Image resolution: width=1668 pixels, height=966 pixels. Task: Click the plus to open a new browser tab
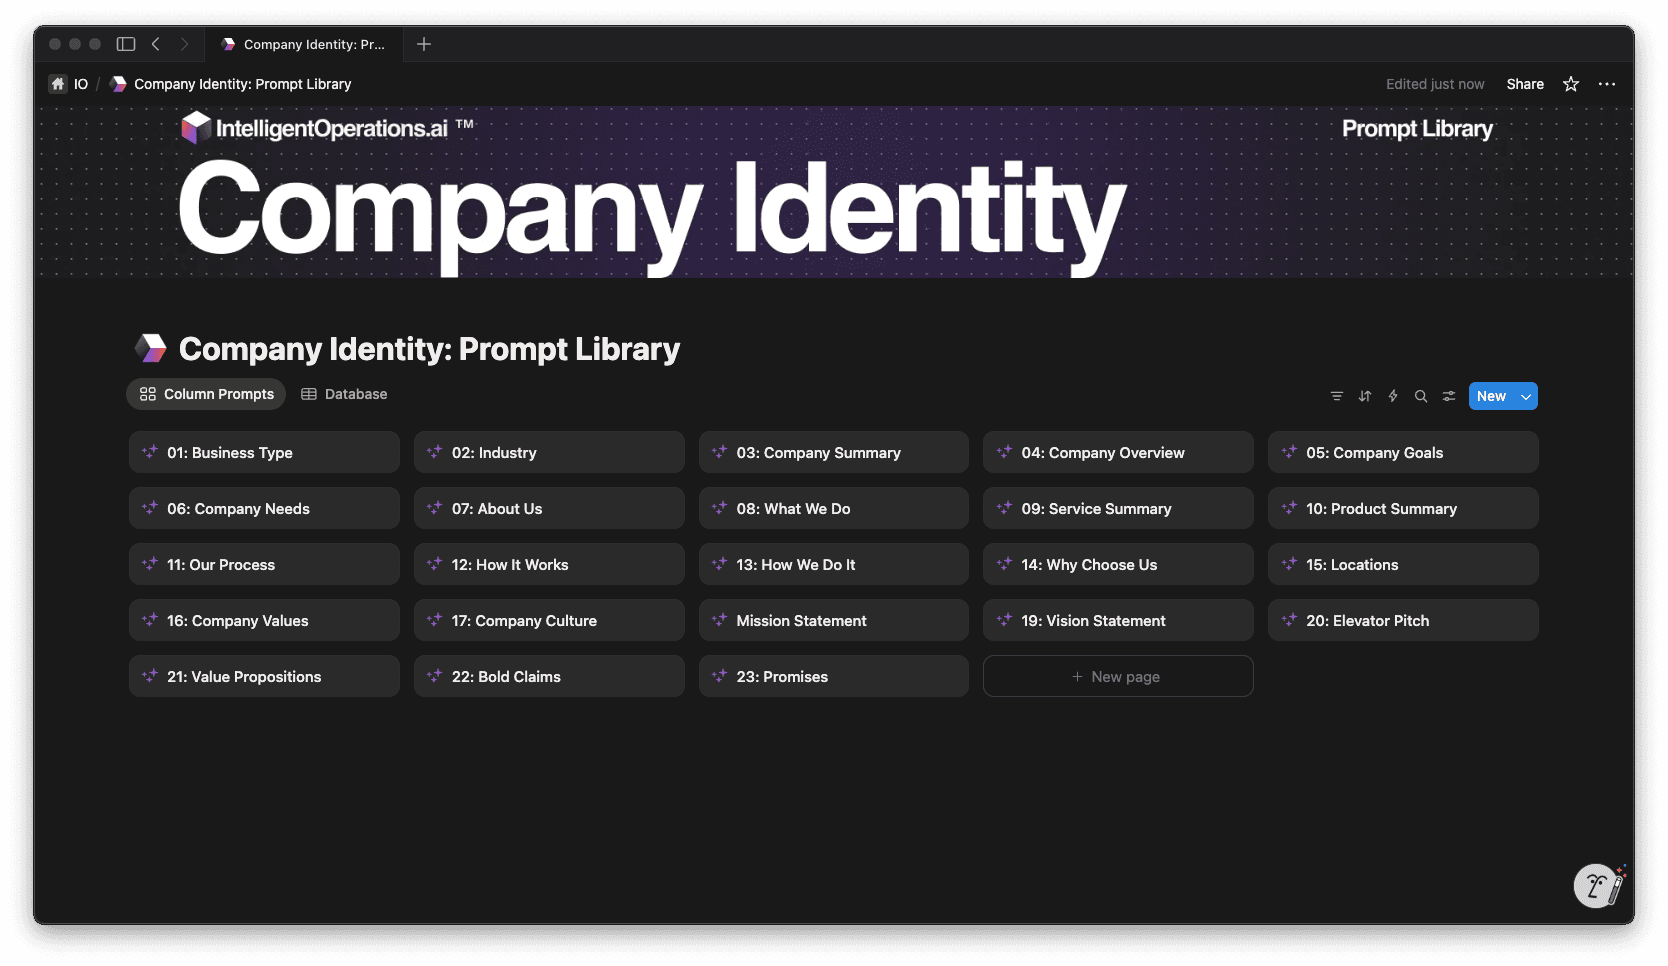coord(424,44)
